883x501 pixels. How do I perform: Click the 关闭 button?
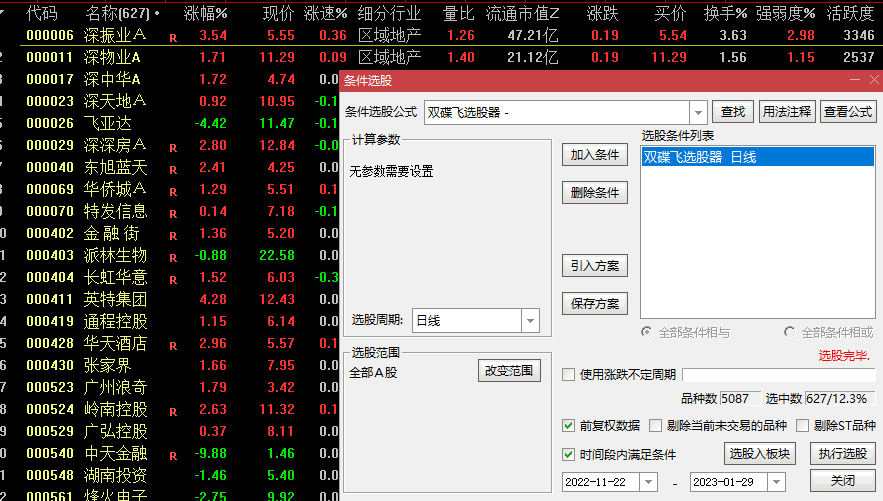pyautogui.click(x=842, y=481)
